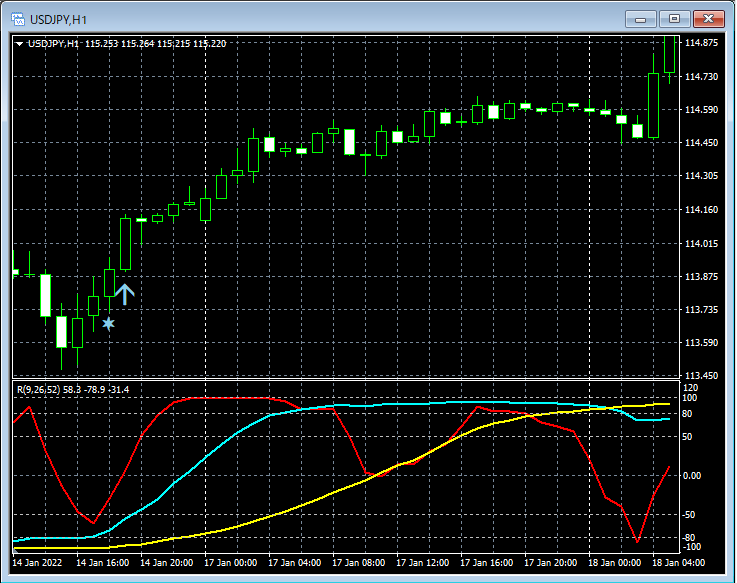Close the USDJPY,H1 chart window

click(710, 19)
